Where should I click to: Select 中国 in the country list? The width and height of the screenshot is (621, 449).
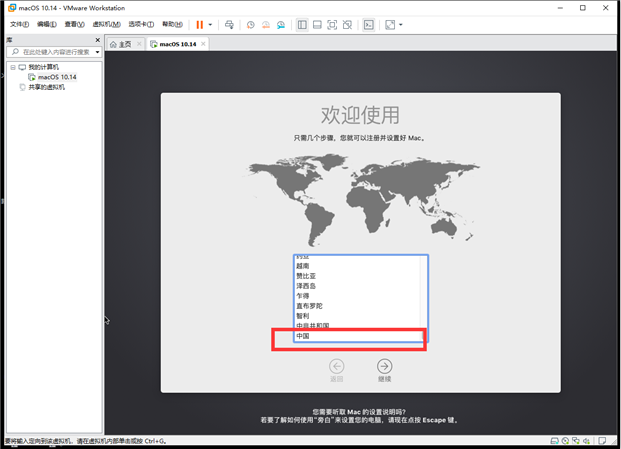click(358, 336)
